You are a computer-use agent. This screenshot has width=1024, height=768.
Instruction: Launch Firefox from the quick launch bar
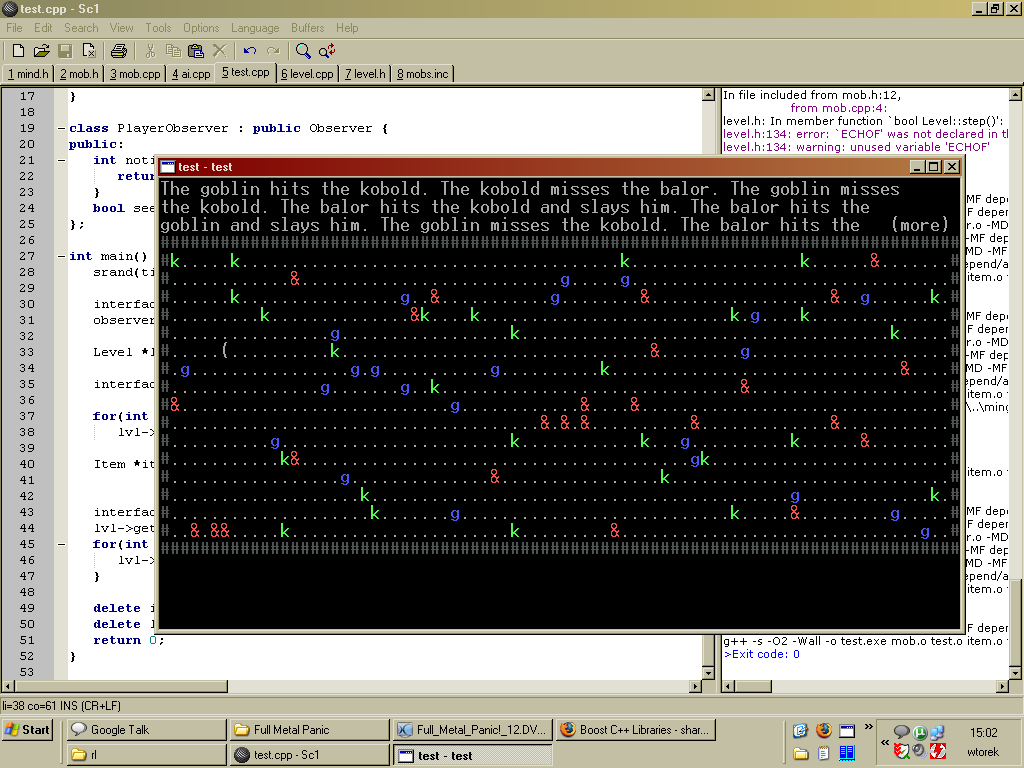pos(824,730)
